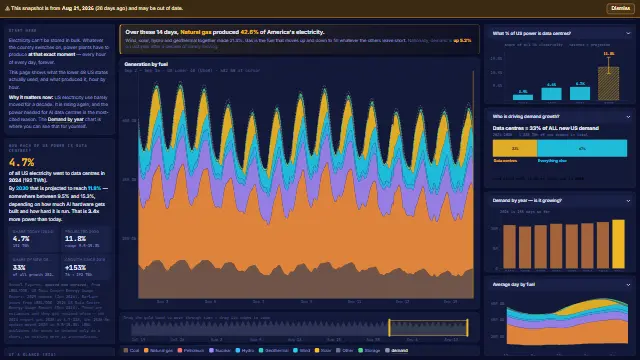
Task: Click the 33% share of new demand card
Action: tap(34, 267)
